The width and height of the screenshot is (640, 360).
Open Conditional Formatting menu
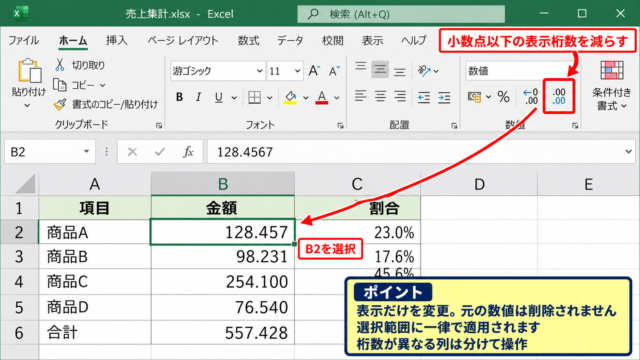pyautogui.click(x=611, y=86)
